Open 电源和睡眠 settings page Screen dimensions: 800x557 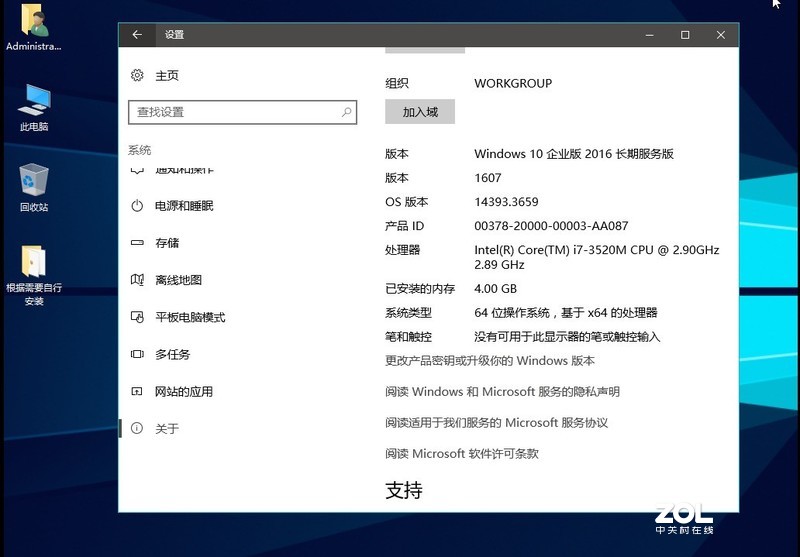pos(184,206)
